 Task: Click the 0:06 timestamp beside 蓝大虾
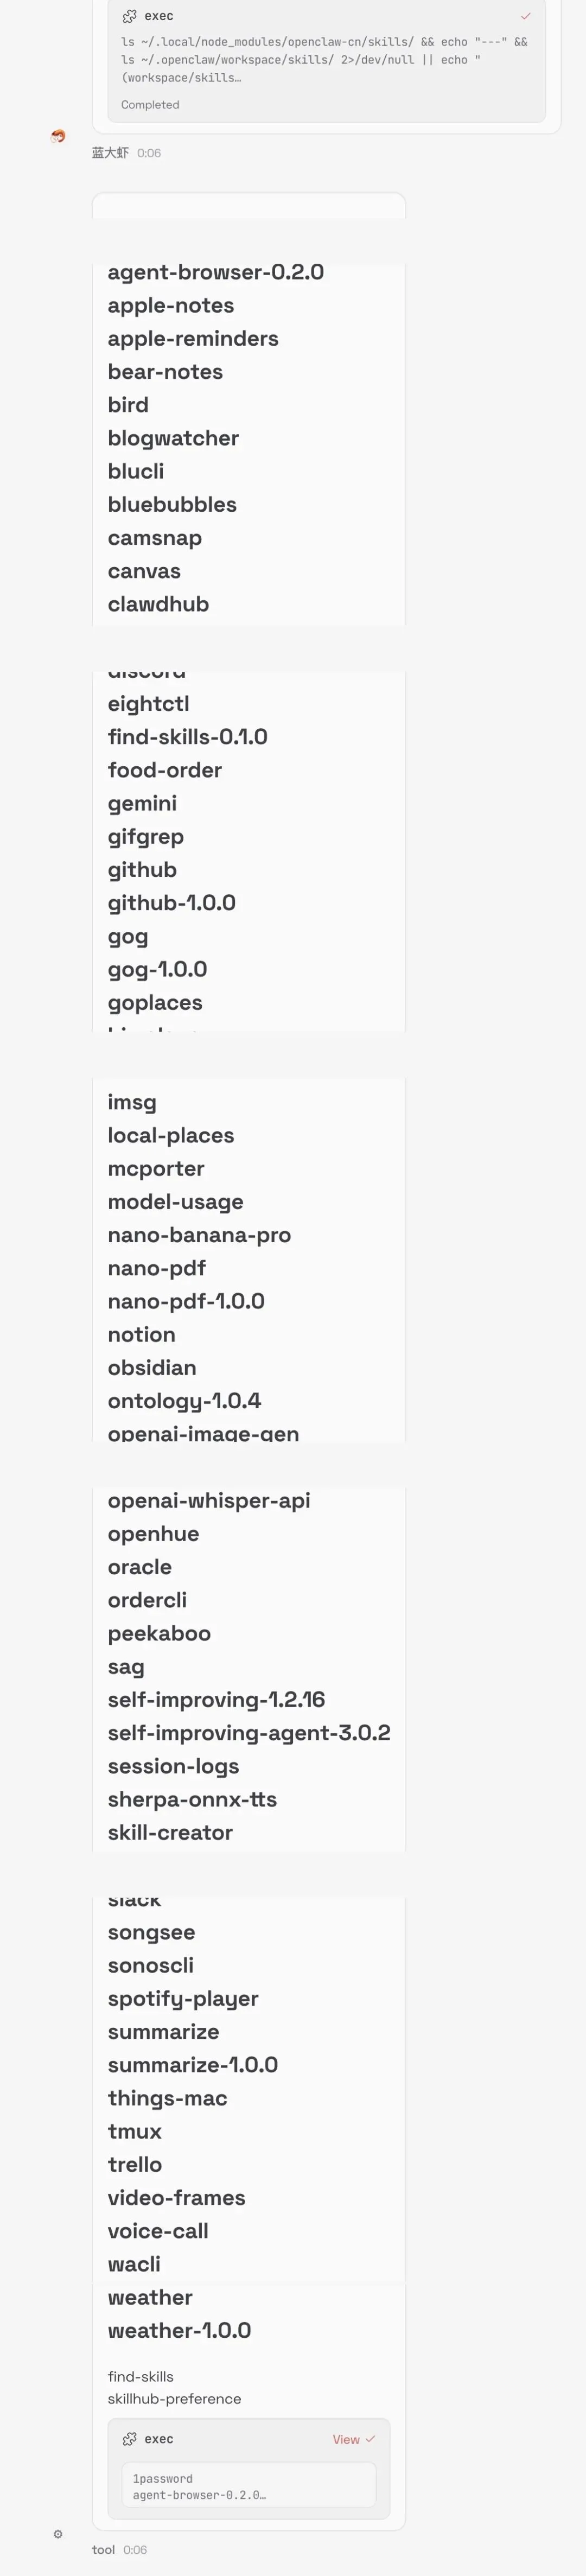pyautogui.click(x=149, y=153)
